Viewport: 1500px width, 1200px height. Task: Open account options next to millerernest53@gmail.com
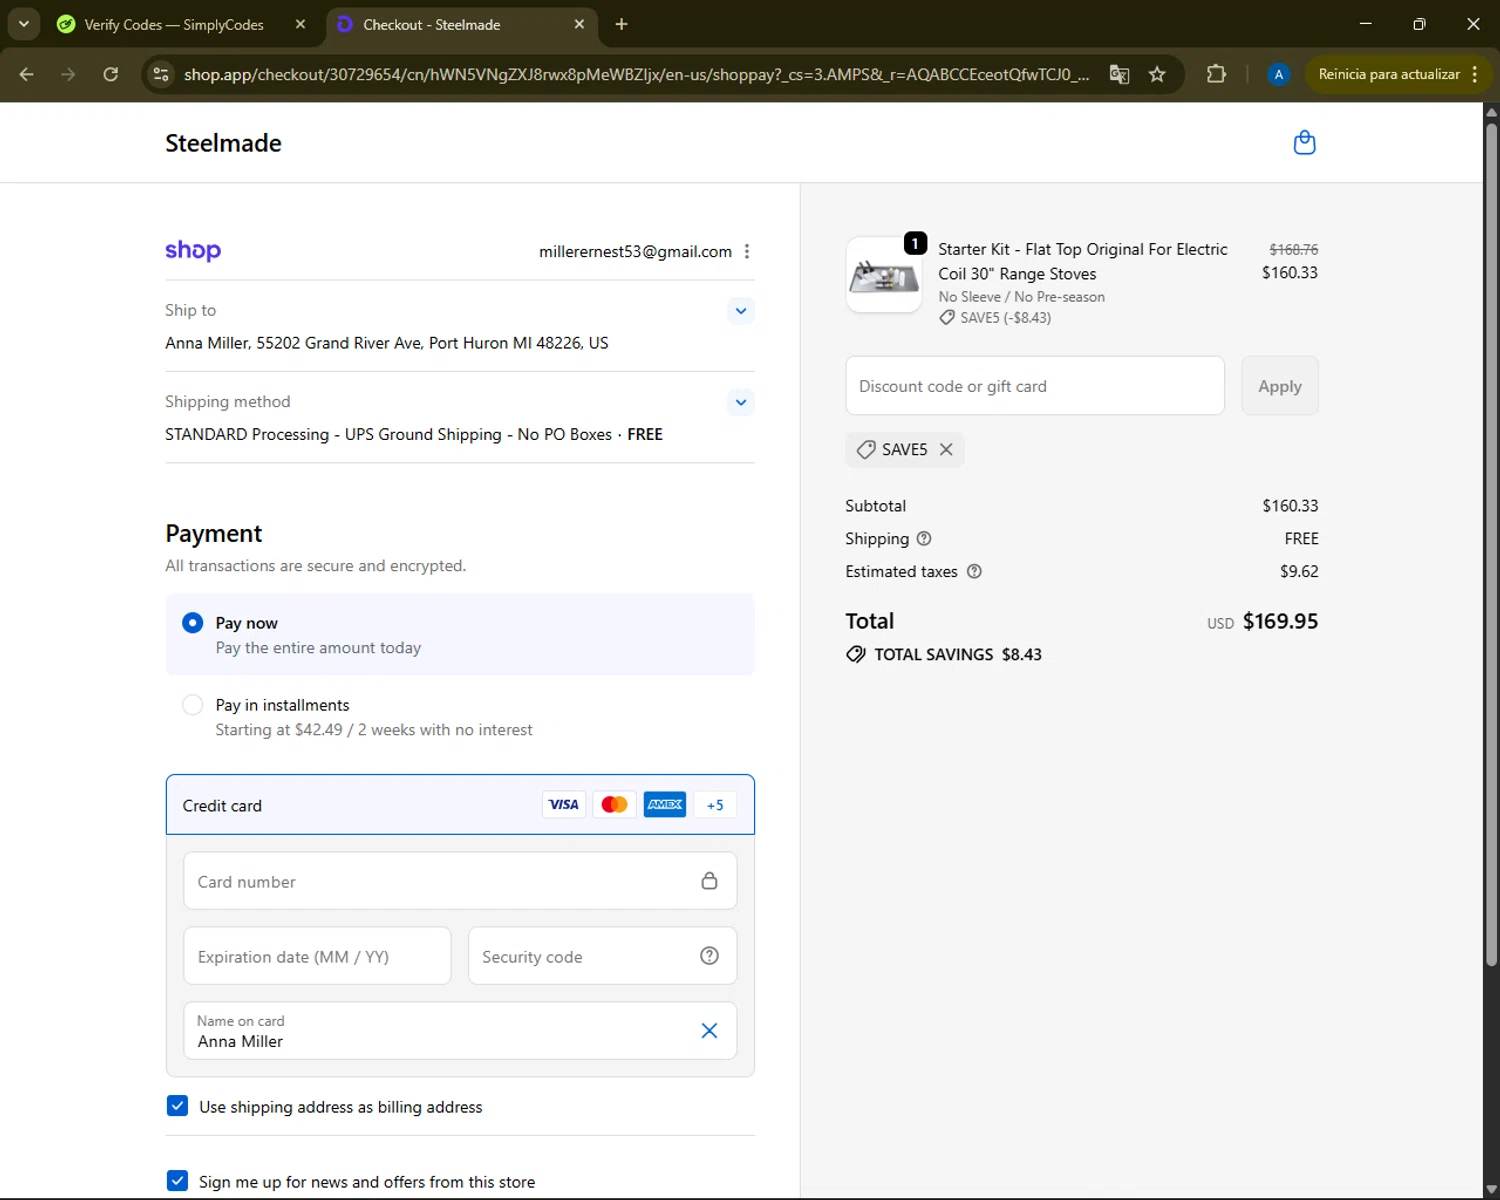[747, 252]
